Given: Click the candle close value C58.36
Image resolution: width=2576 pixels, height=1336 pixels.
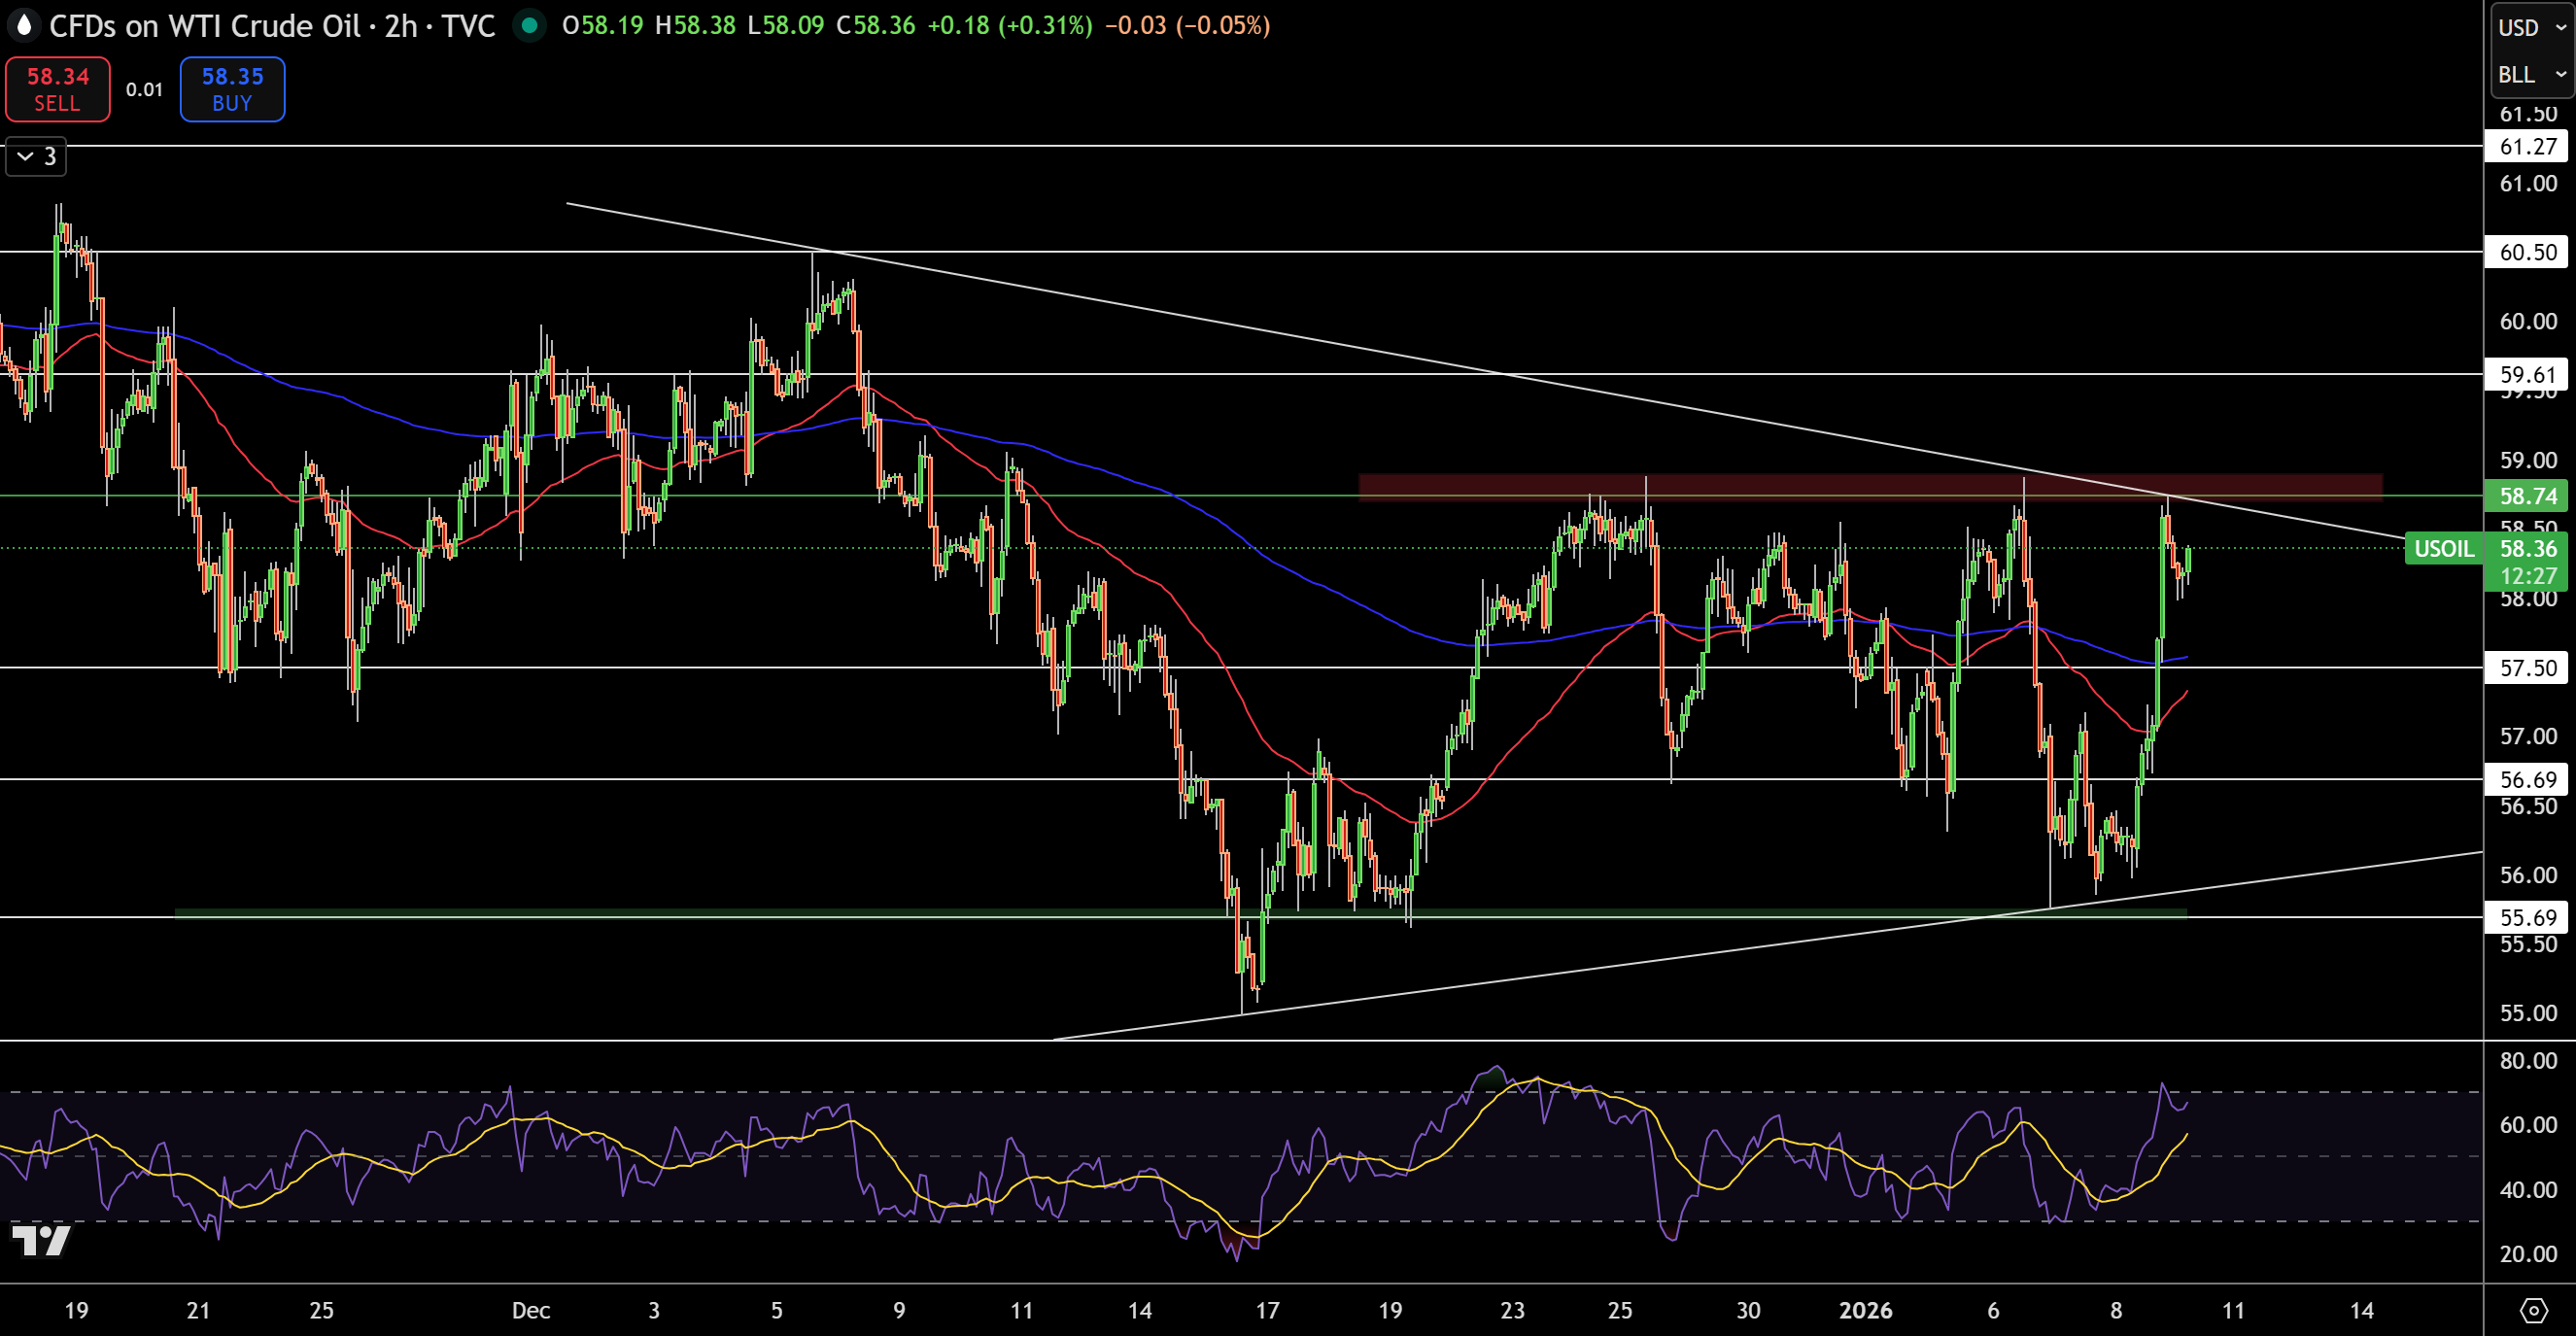Looking at the screenshot, I should (x=875, y=25).
